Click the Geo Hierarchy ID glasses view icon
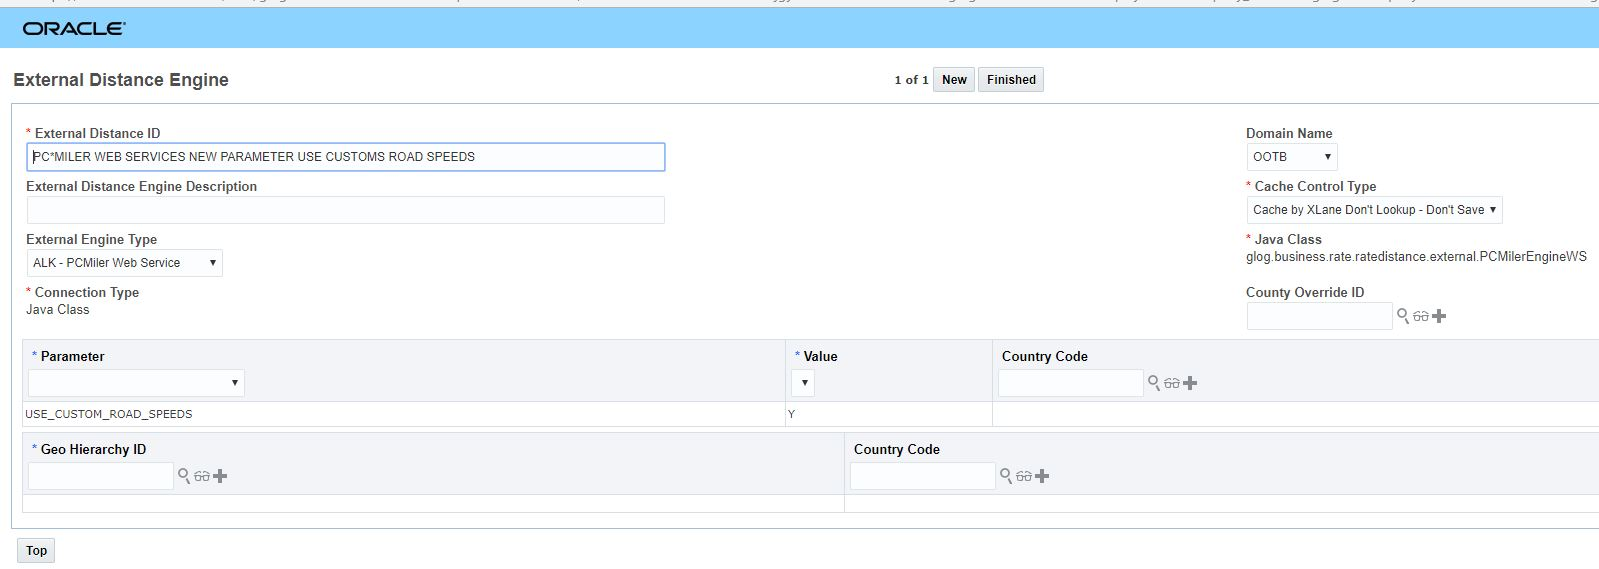1599x569 pixels. pyautogui.click(x=201, y=477)
